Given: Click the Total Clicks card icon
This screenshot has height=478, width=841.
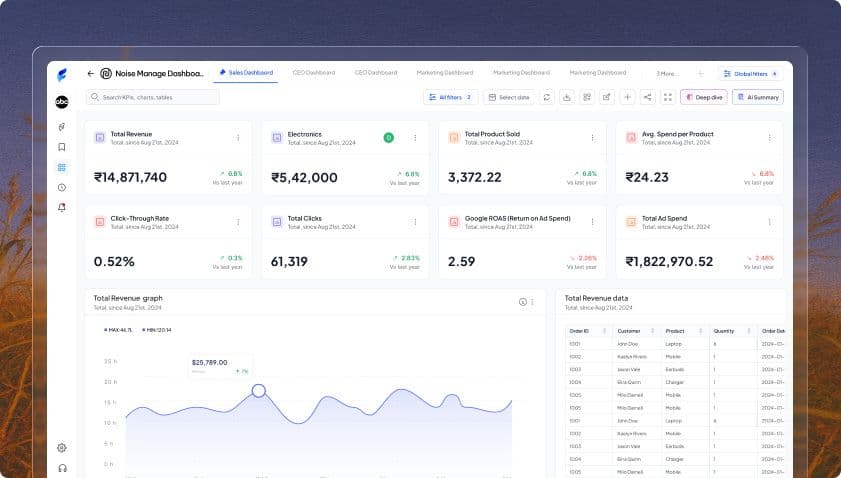Looking at the screenshot, I should coord(277,222).
